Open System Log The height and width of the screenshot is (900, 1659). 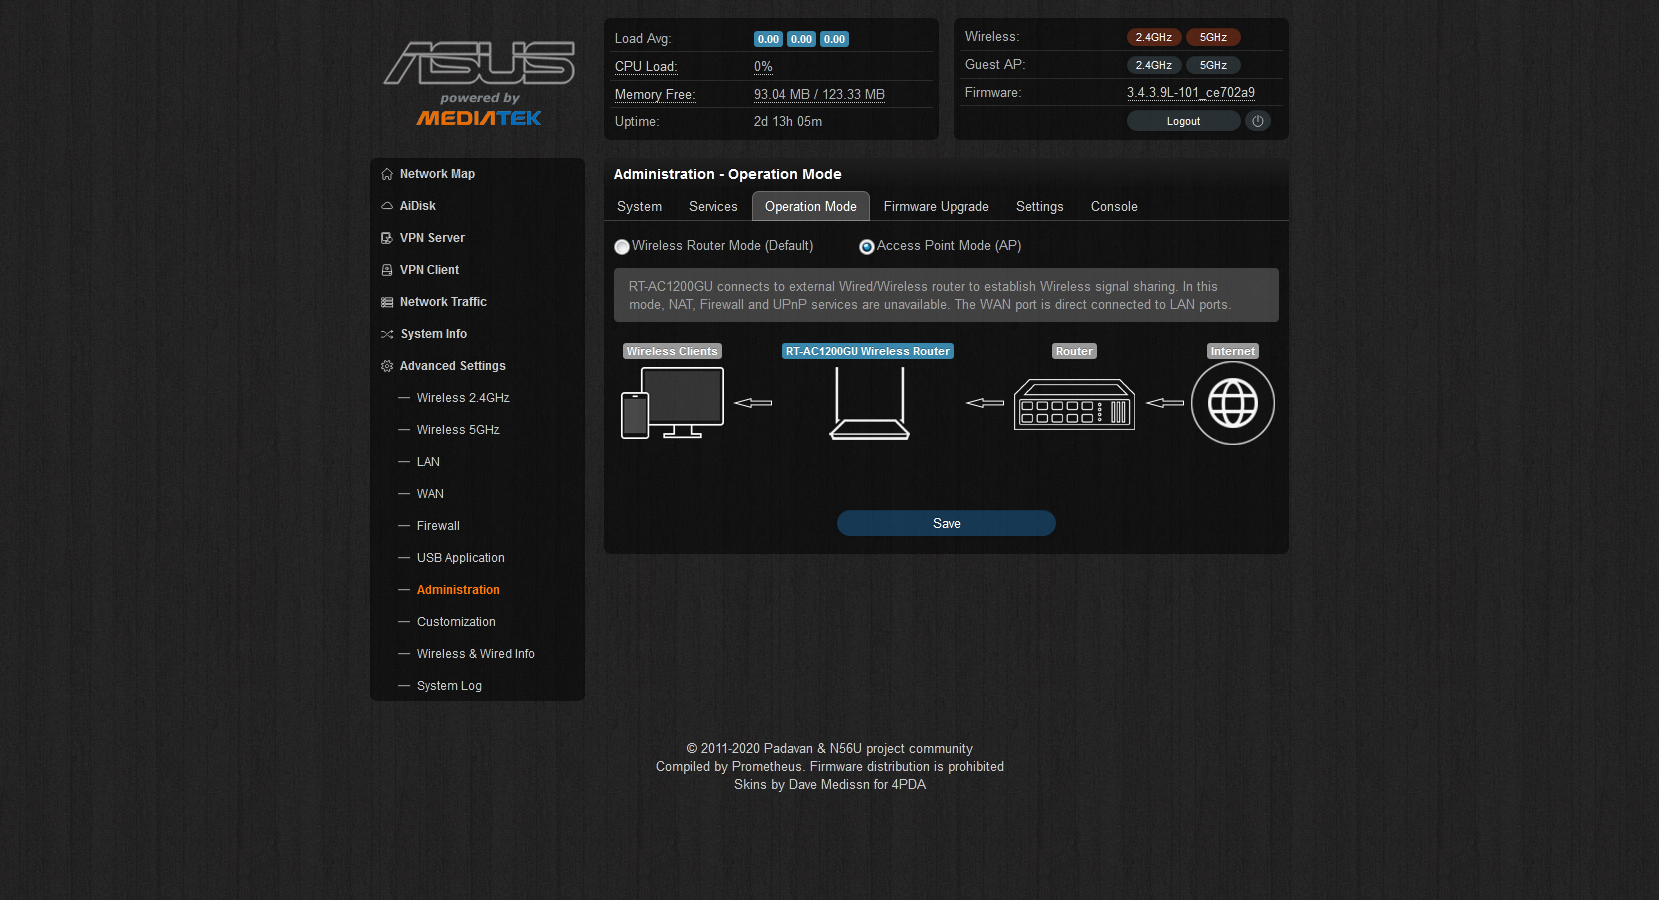coord(449,686)
